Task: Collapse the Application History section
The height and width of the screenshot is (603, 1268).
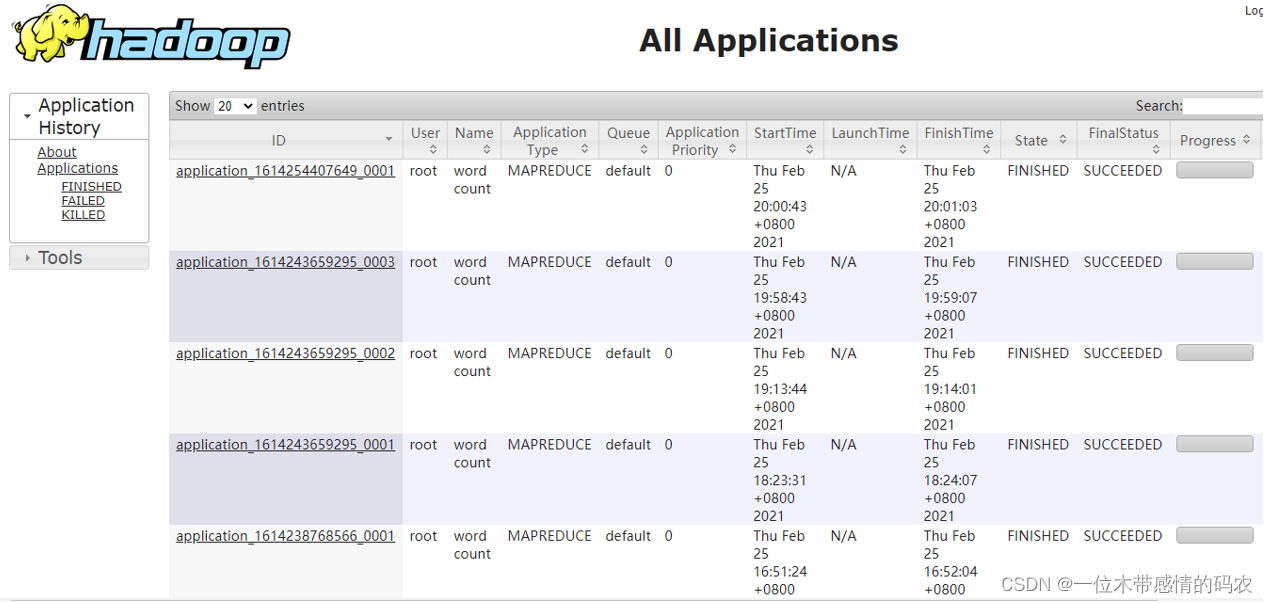Action: tap(27, 117)
